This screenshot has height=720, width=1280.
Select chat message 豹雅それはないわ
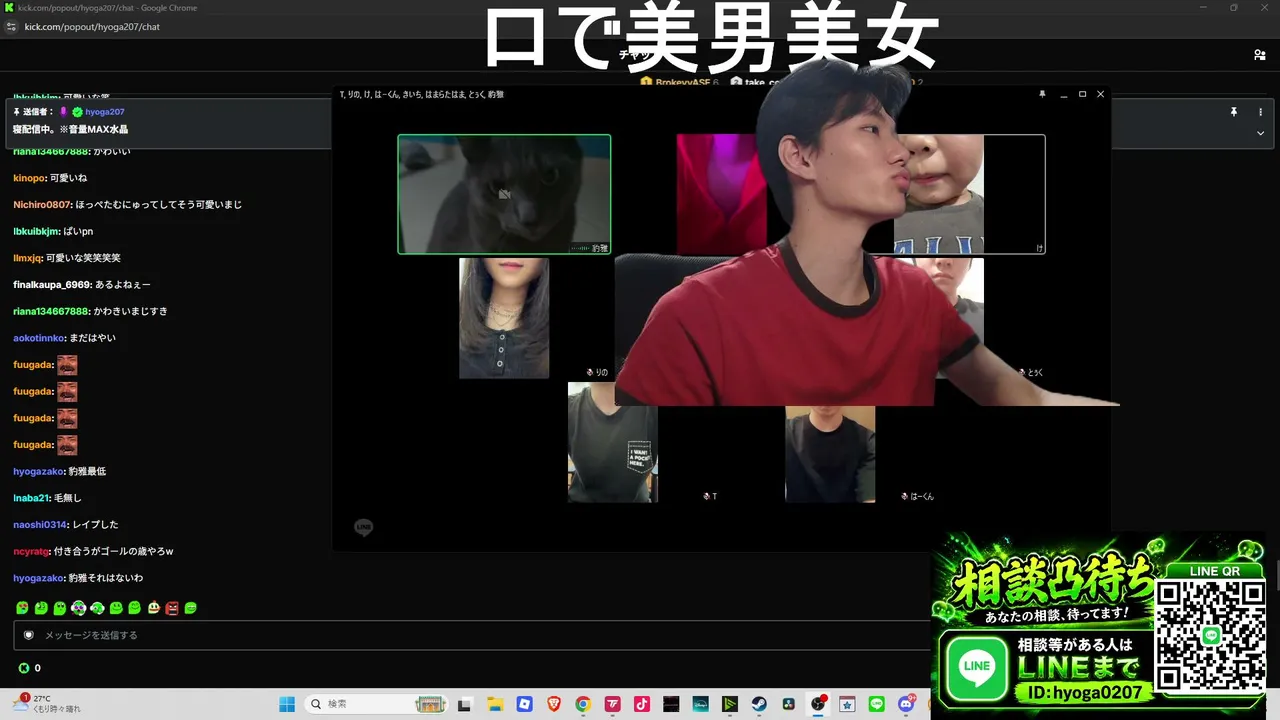pyautogui.click(x=105, y=578)
